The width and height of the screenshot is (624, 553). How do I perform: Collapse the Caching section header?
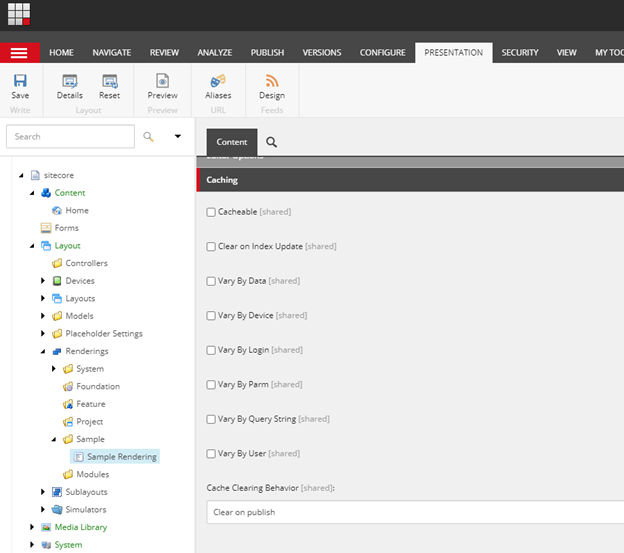point(410,180)
